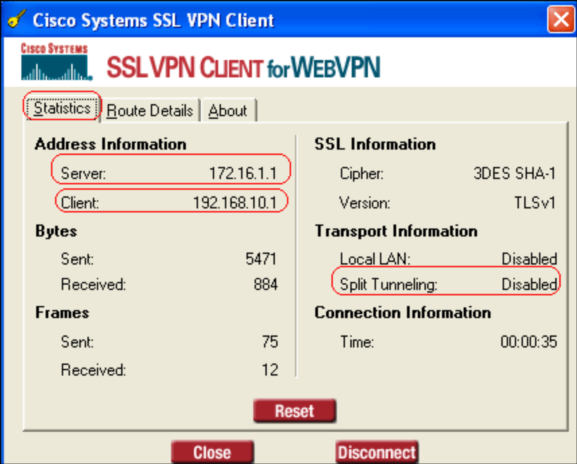Image resolution: width=577 pixels, height=464 pixels.
Task: Reset the statistics counters
Action: (294, 411)
